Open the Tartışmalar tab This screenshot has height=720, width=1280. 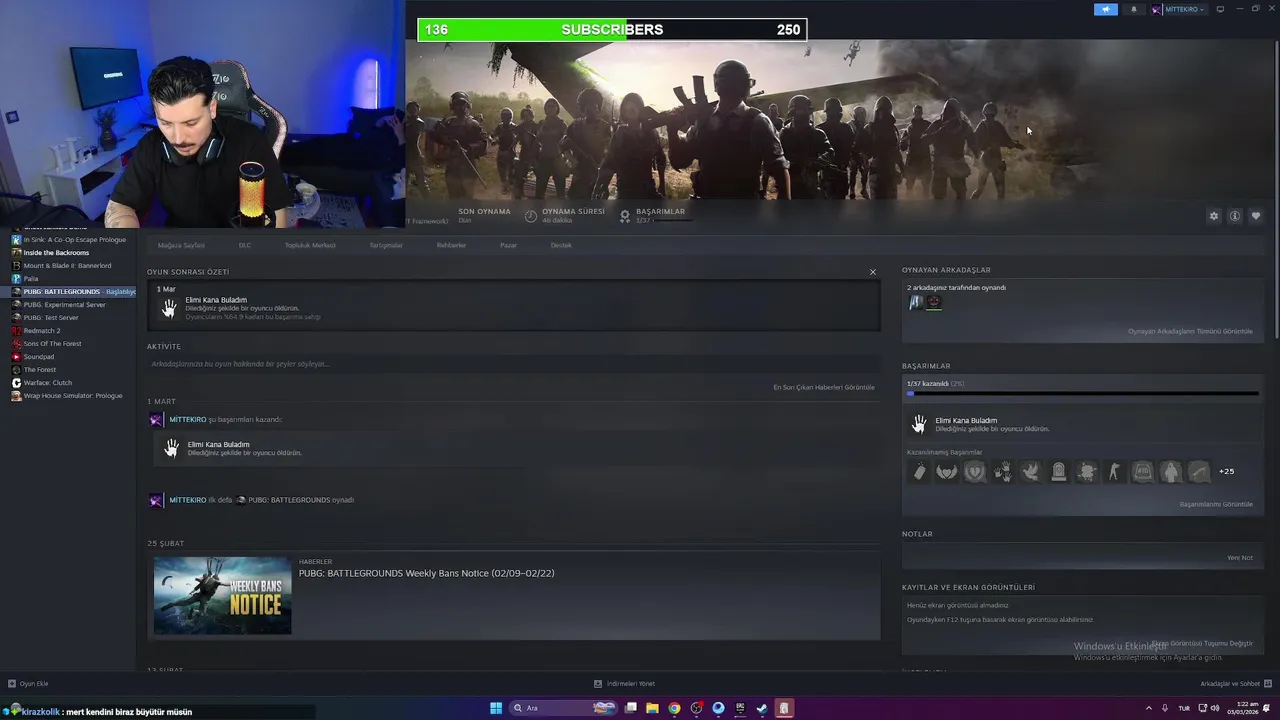386,245
